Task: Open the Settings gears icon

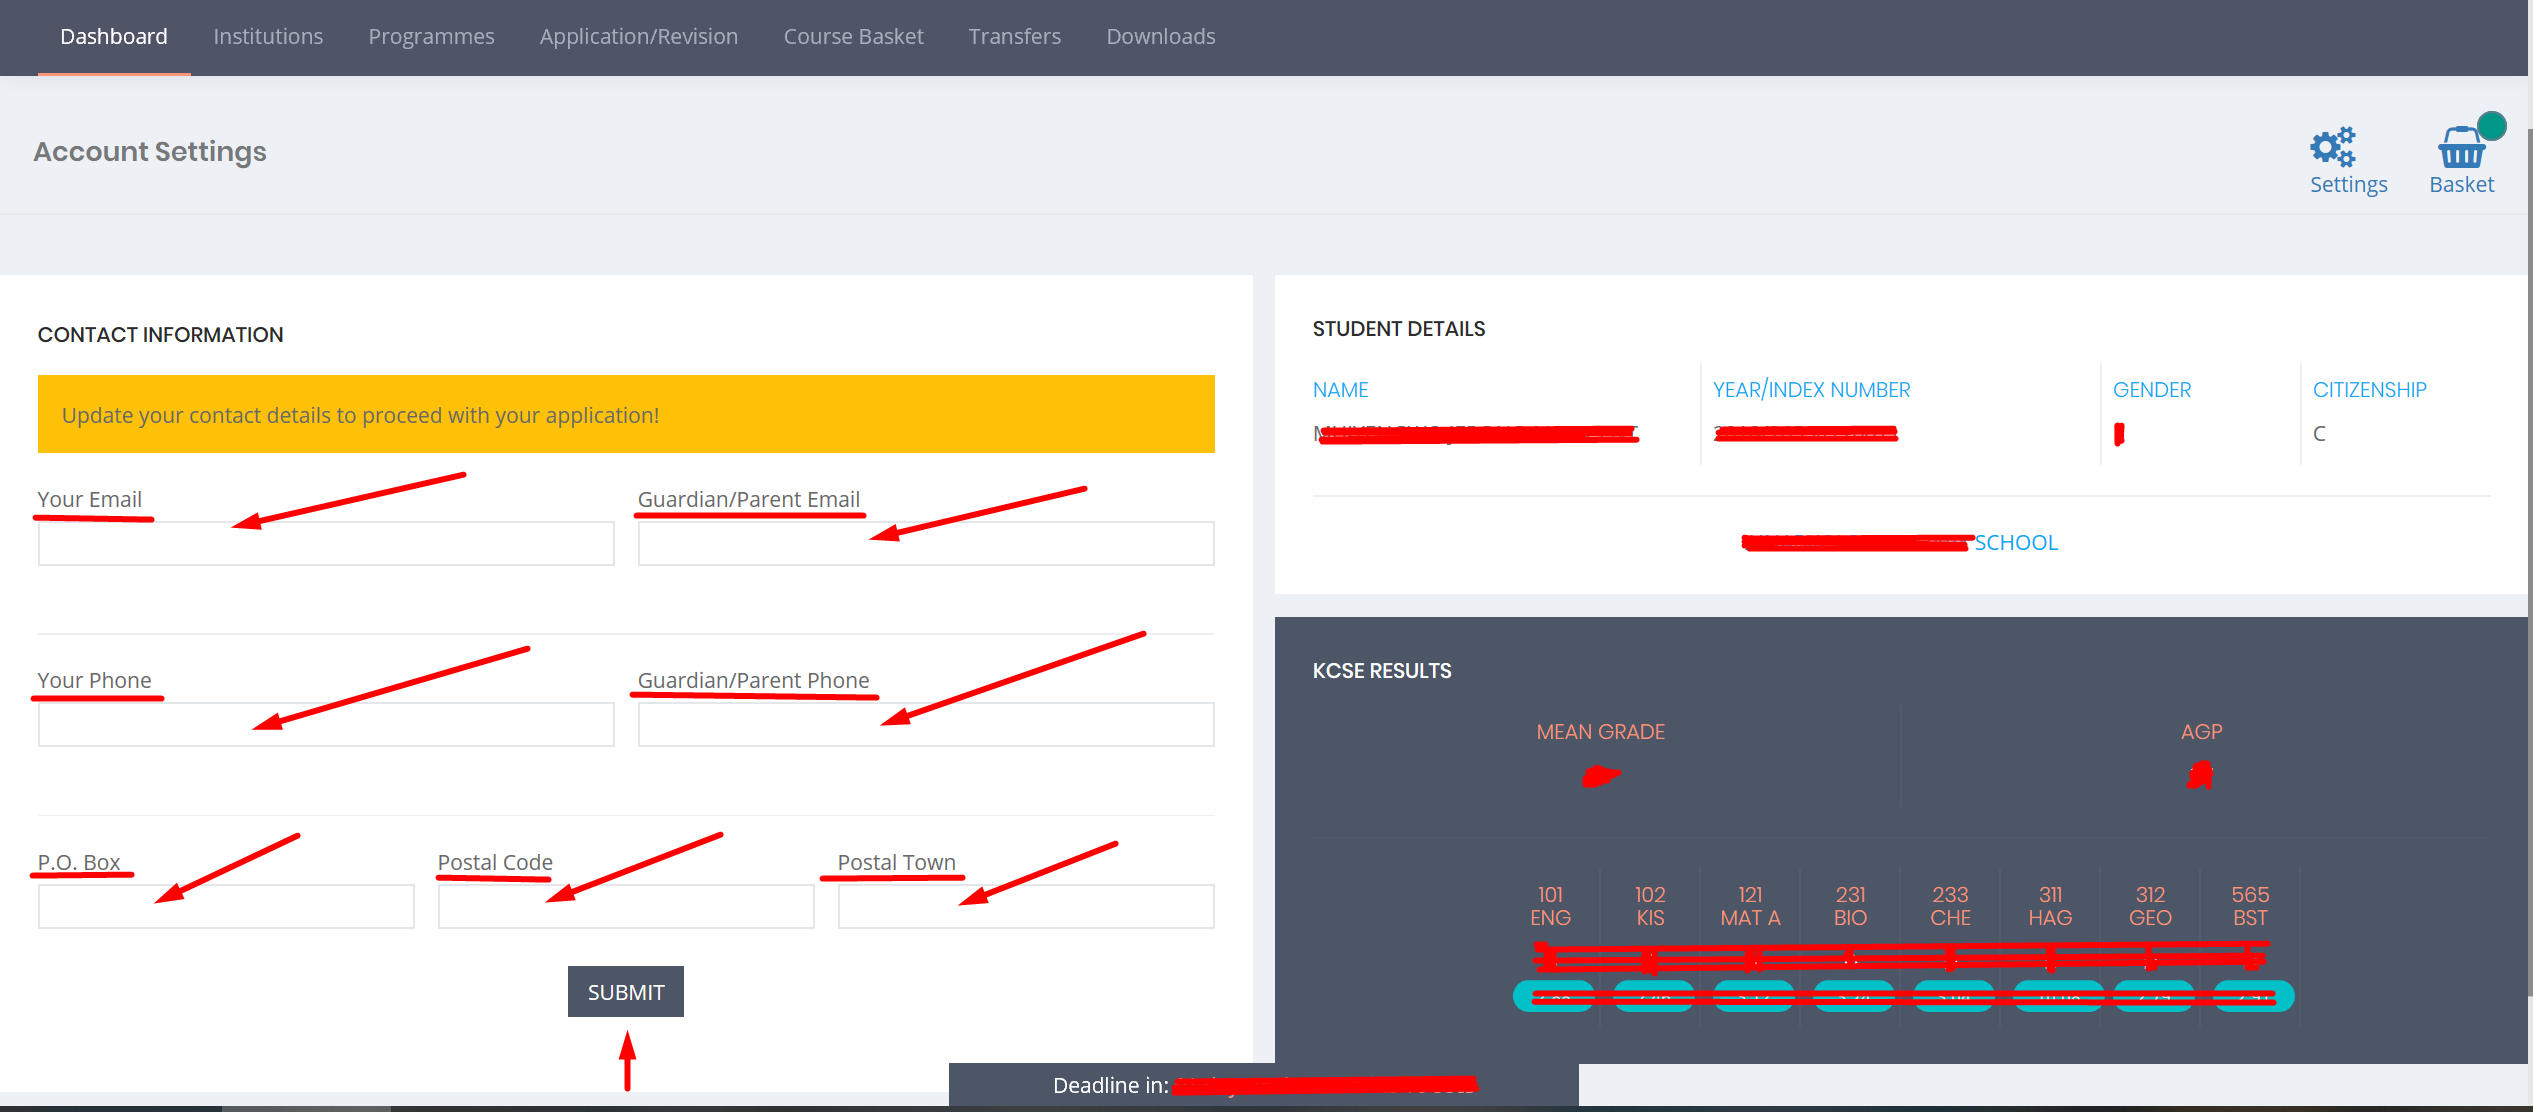Action: [2333, 148]
